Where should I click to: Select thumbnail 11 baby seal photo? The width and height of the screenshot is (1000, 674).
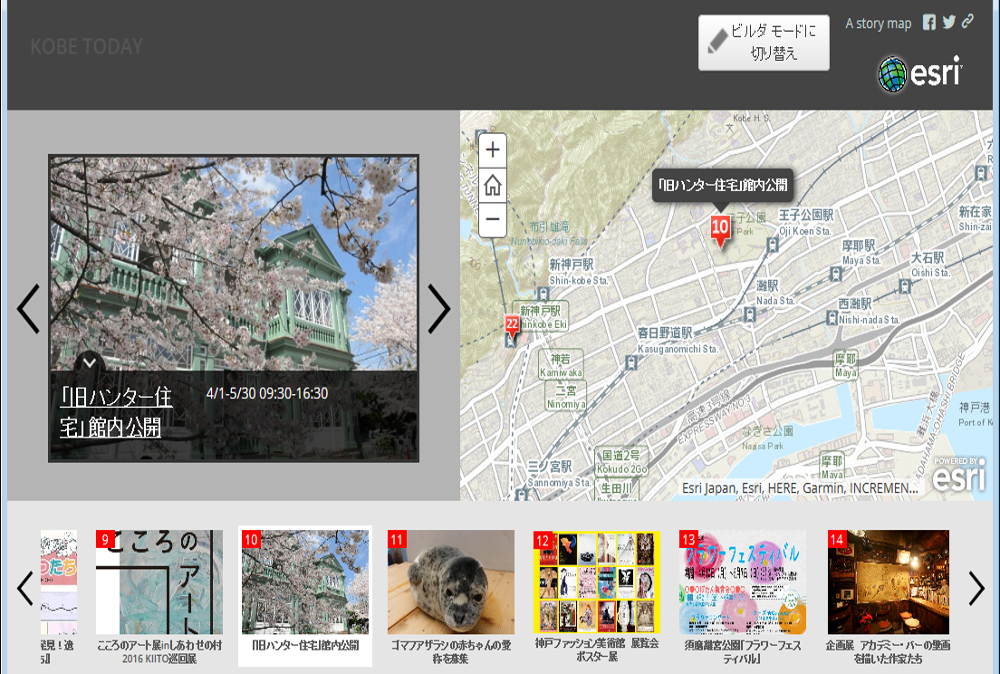point(451,582)
